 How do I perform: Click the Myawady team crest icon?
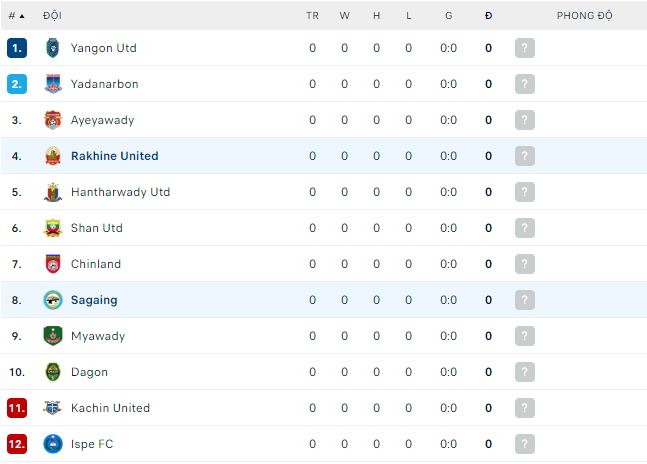[x=53, y=336]
